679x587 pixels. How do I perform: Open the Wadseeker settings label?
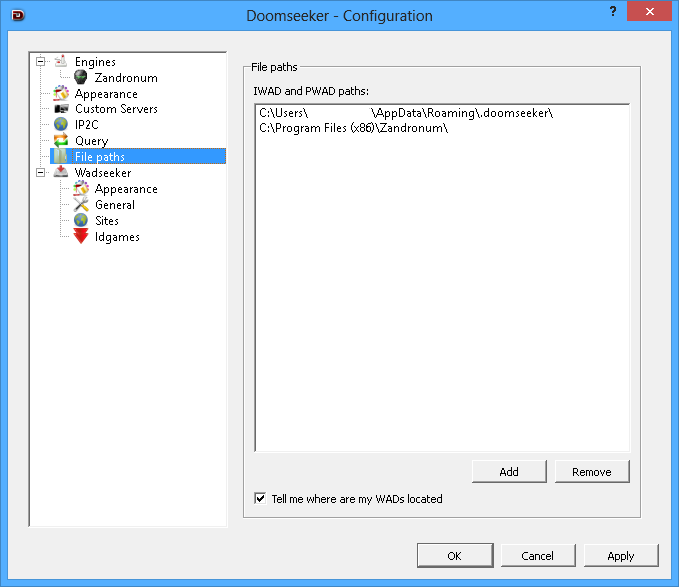click(x=103, y=173)
